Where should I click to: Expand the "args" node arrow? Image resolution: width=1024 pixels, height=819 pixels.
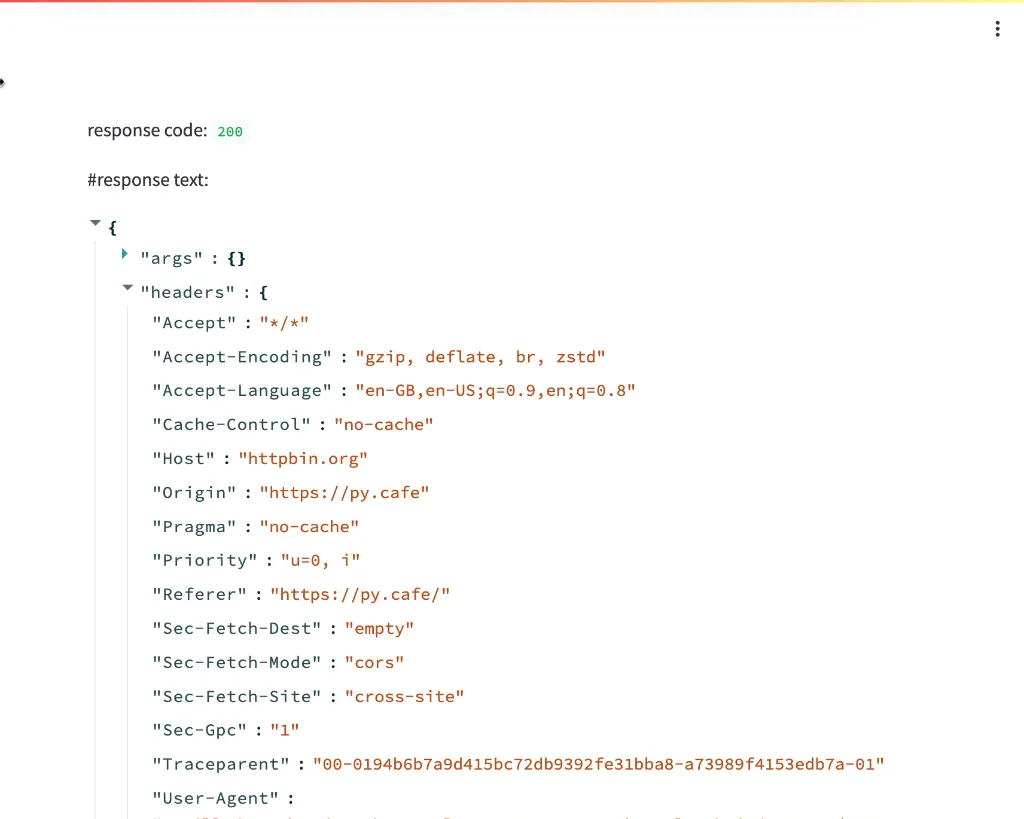pyautogui.click(x=125, y=255)
